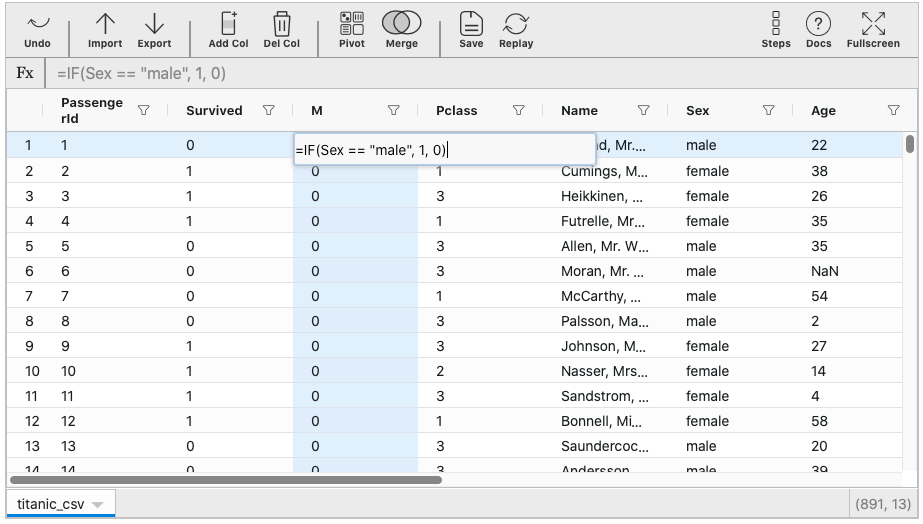Click the Export icon

click(x=154, y=29)
